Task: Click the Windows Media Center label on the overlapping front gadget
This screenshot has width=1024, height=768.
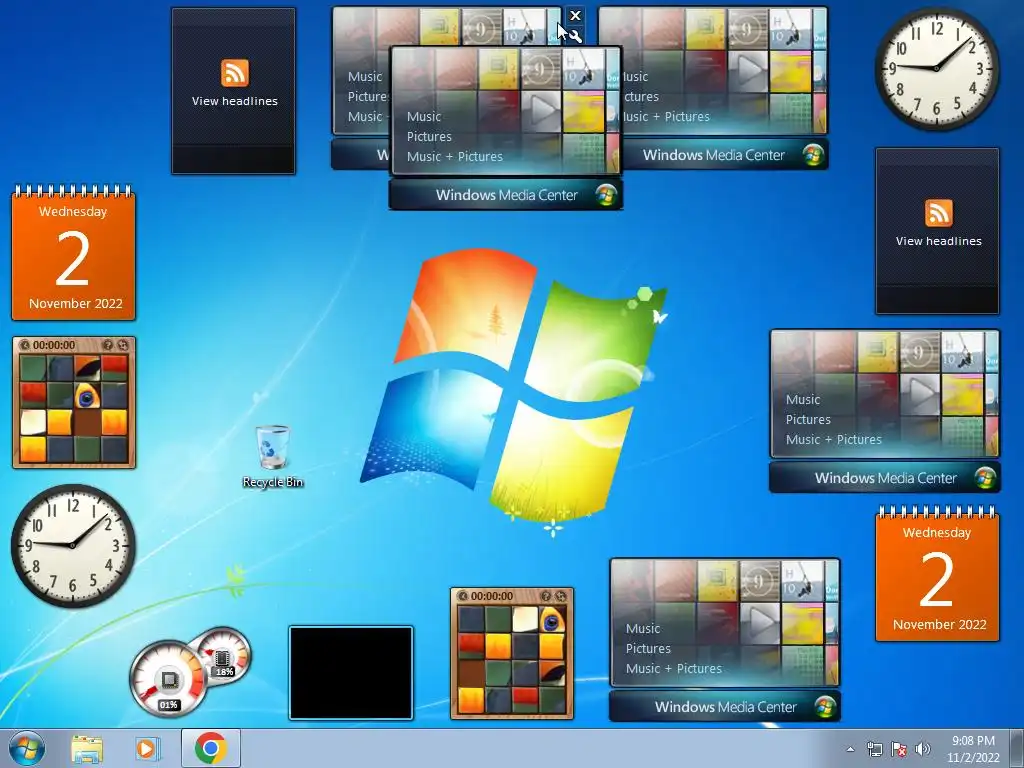Action: 507,195
